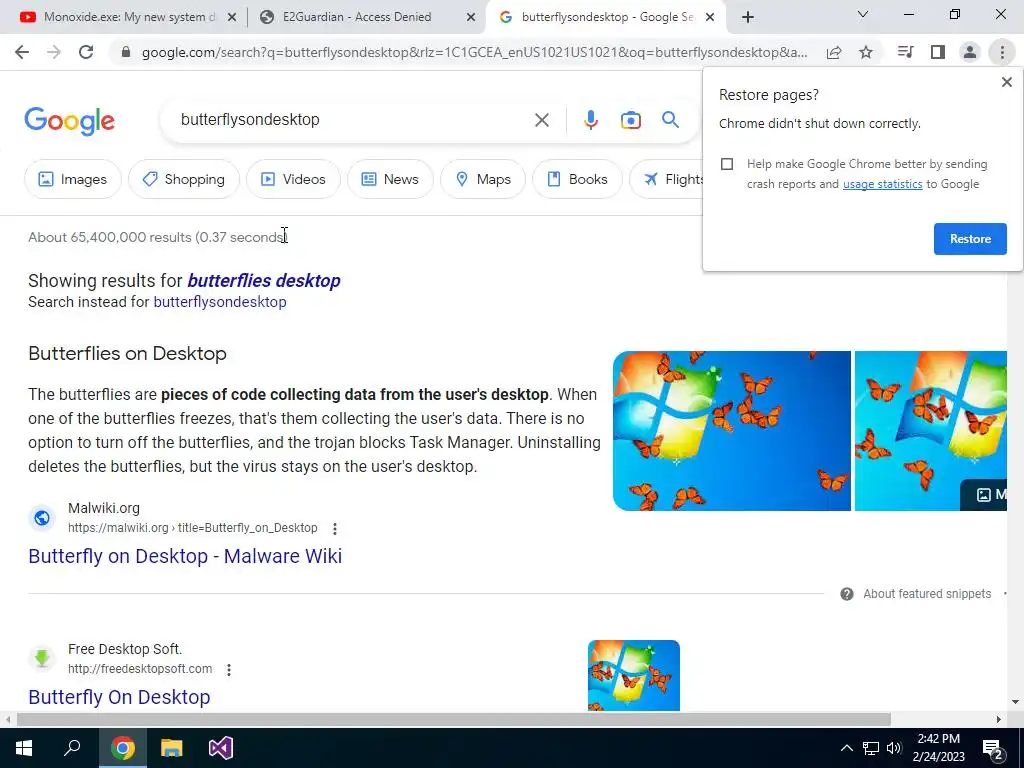The image size is (1024, 768).
Task: Filter results by News
Action: pyautogui.click(x=390, y=179)
